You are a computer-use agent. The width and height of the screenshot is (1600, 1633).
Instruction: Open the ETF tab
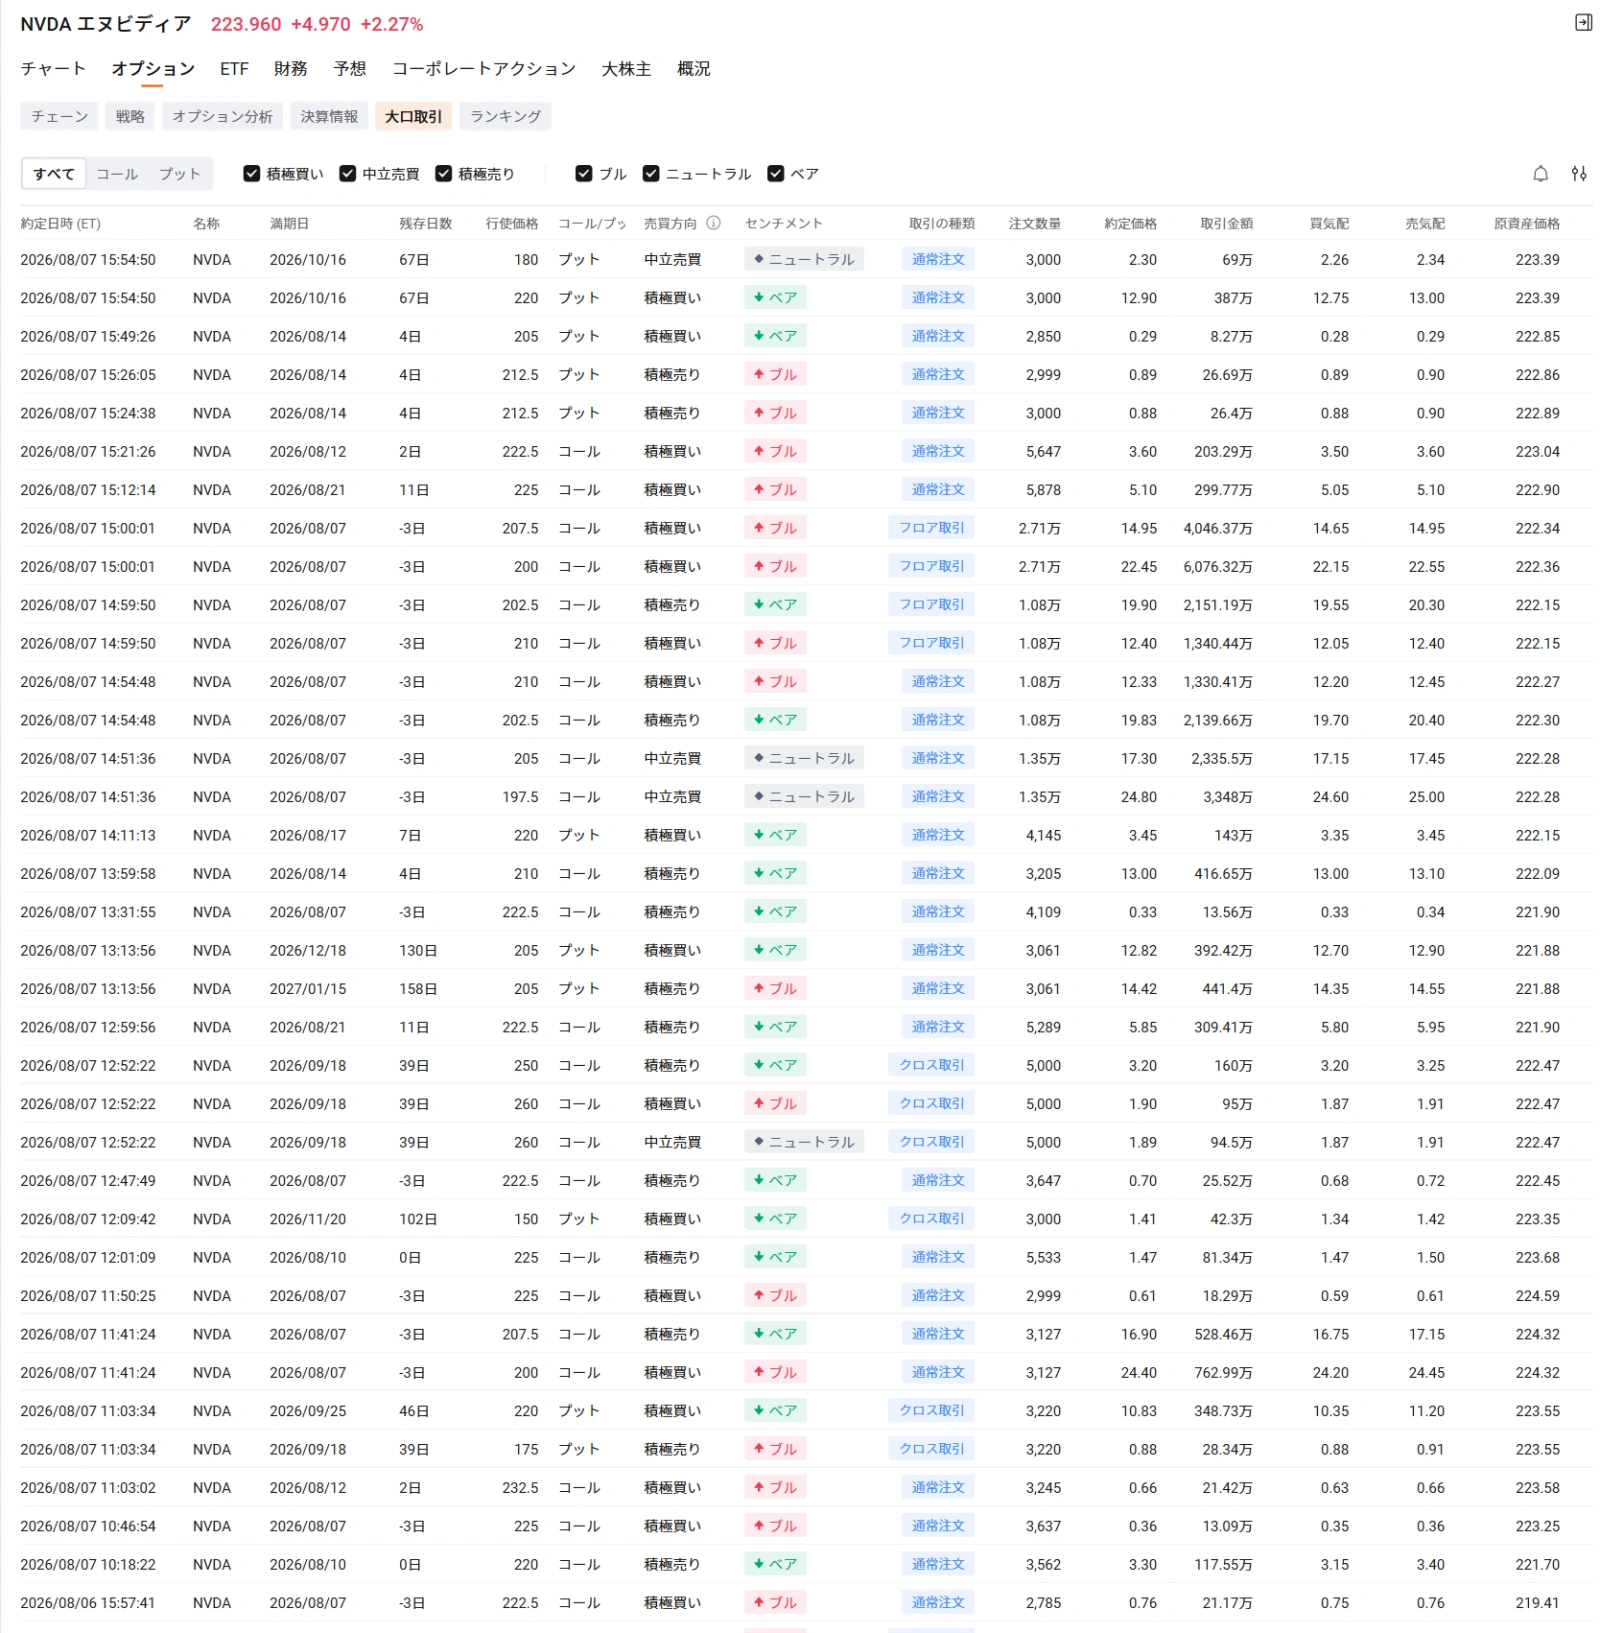point(234,68)
